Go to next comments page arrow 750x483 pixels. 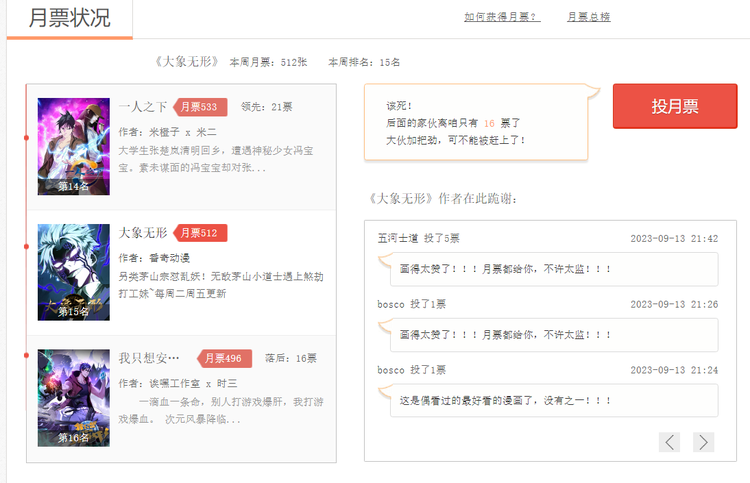pyautogui.click(x=703, y=442)
